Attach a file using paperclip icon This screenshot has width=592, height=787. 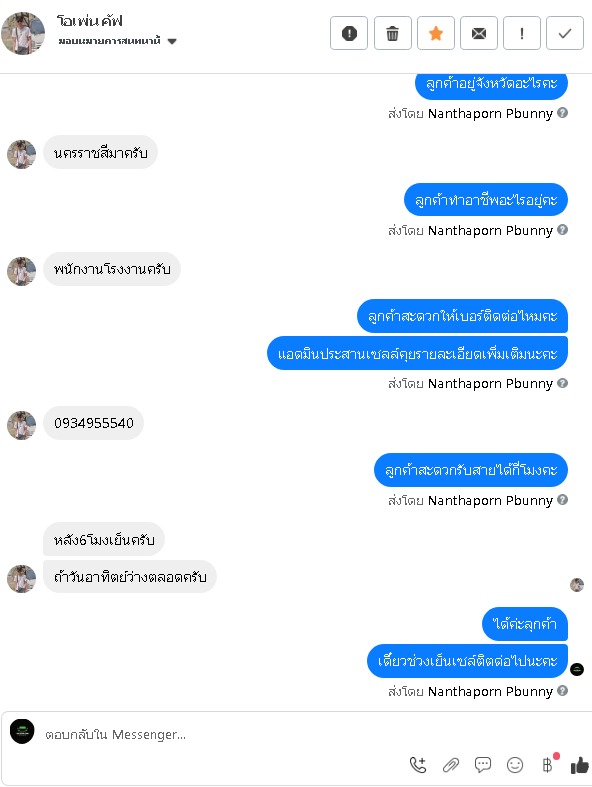point(450,765)
